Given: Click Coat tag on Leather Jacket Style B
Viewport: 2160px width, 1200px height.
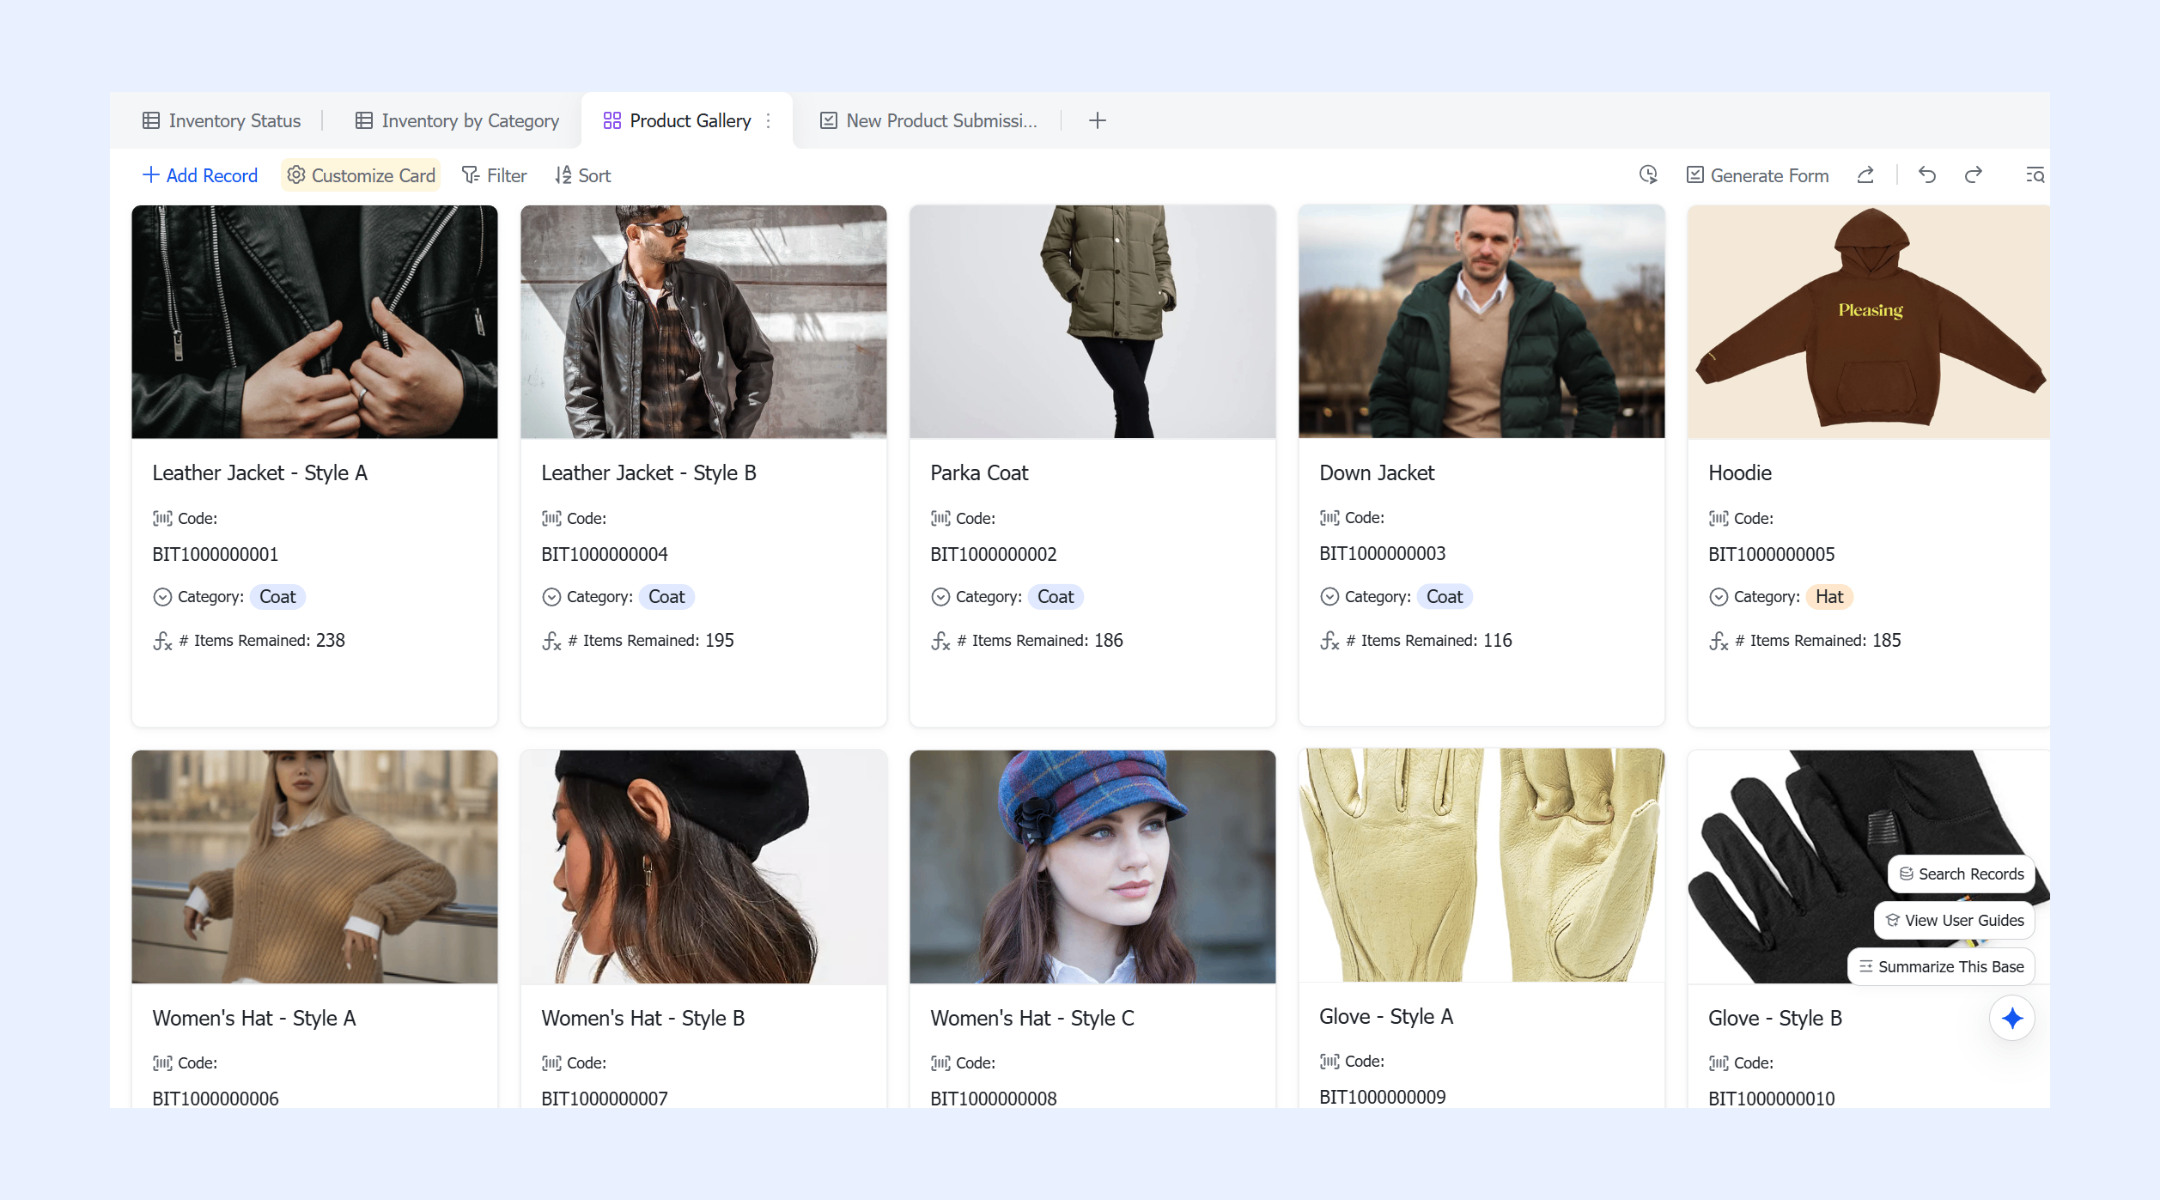Looking at the screenshot, I should click(667, 597).
